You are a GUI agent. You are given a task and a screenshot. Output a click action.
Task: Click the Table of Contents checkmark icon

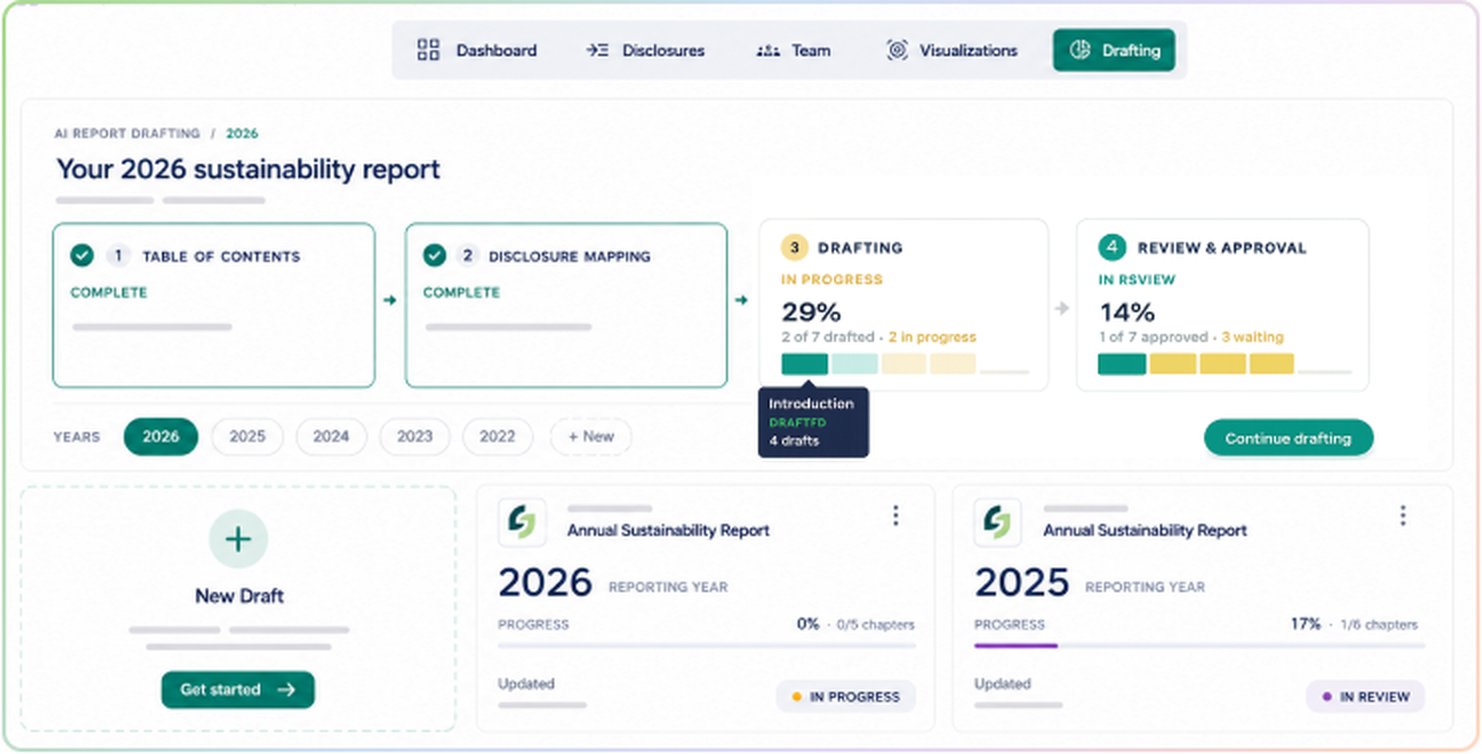tap(82, 256)
